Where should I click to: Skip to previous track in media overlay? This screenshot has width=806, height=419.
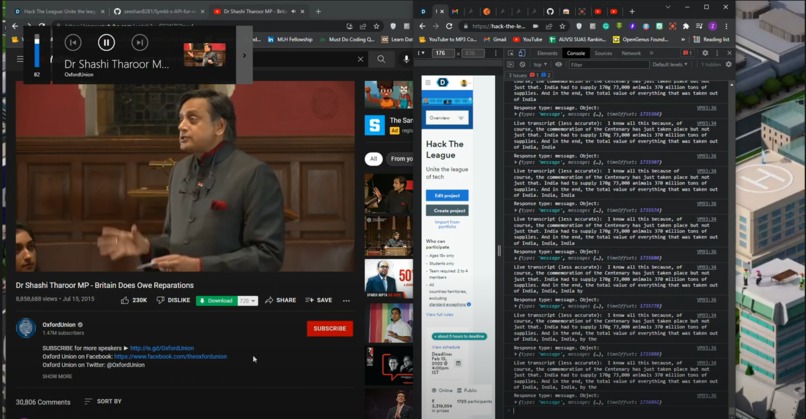point(73,43)
